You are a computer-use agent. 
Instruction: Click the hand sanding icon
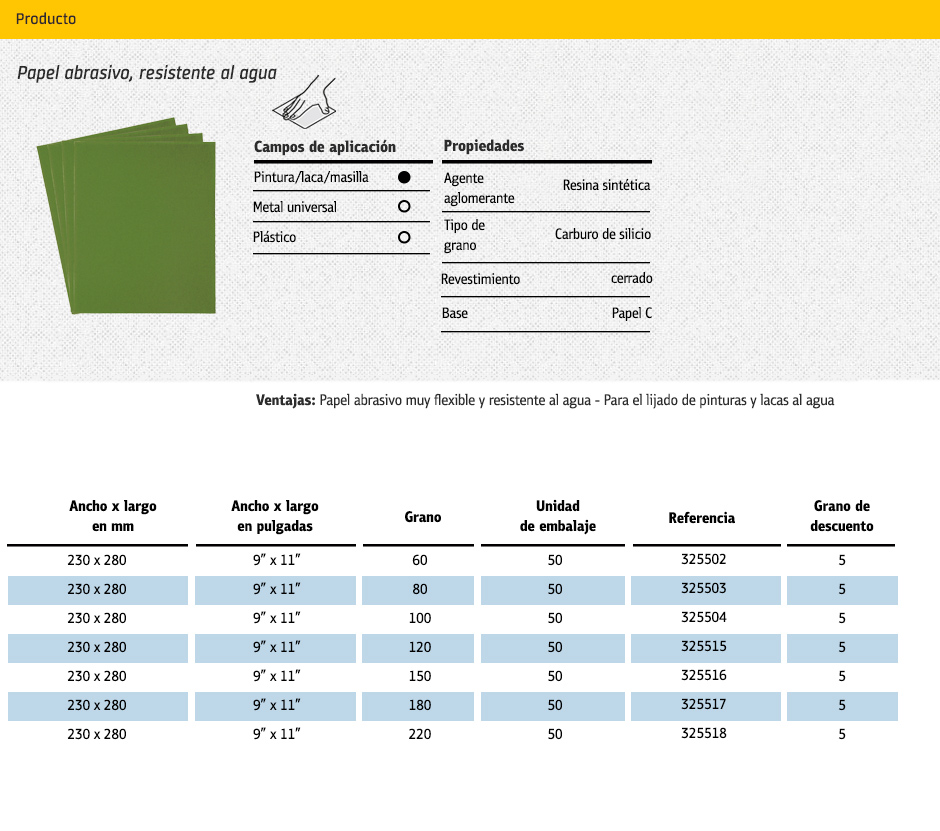tap(304, 101)
